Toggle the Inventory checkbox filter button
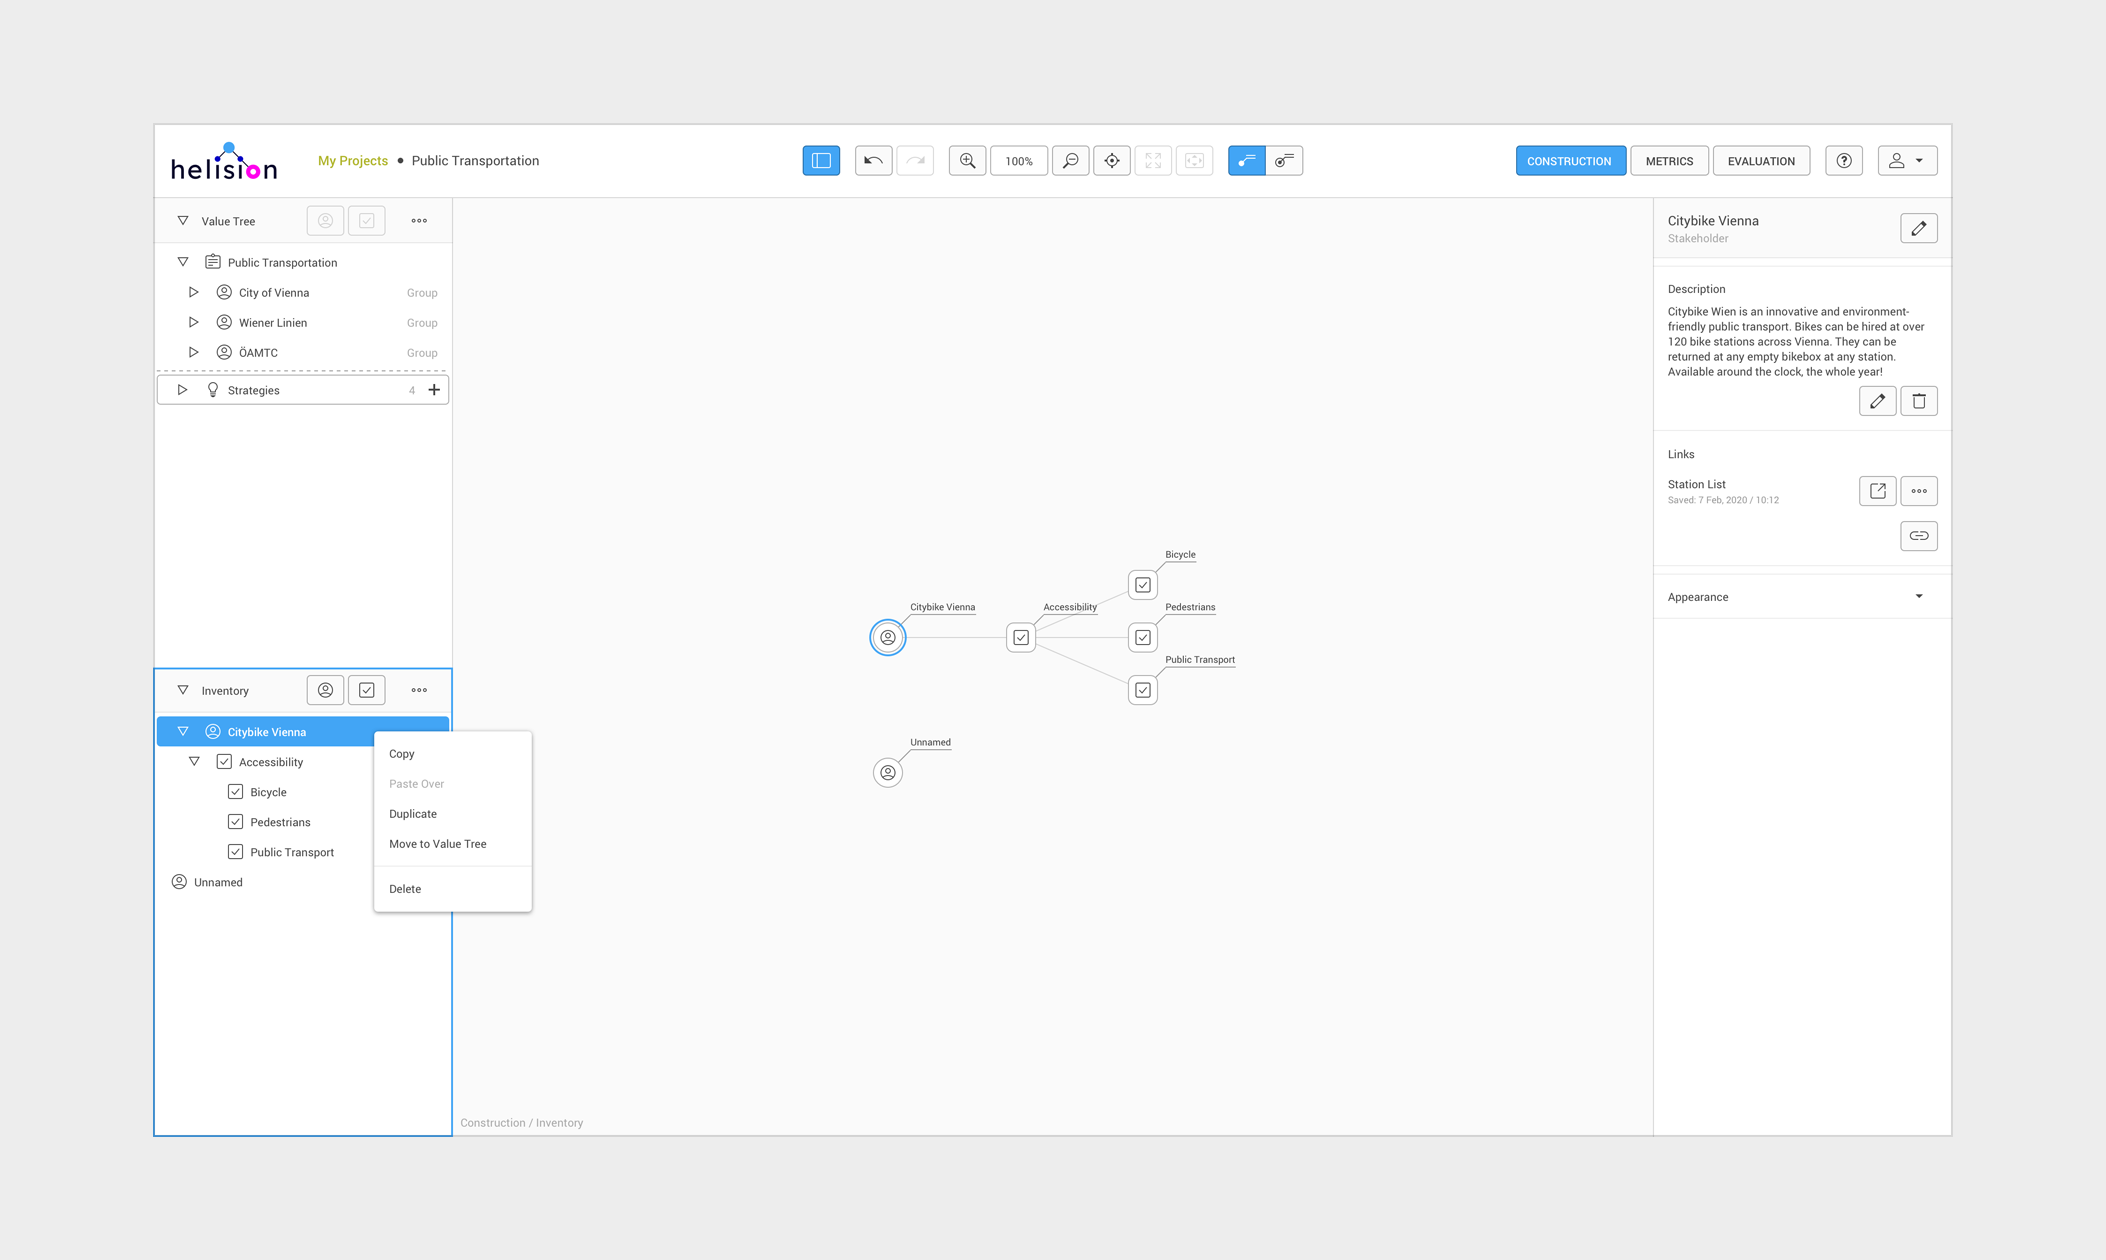The height and width of the screenshot is (1260, 2106). (367, 690)
